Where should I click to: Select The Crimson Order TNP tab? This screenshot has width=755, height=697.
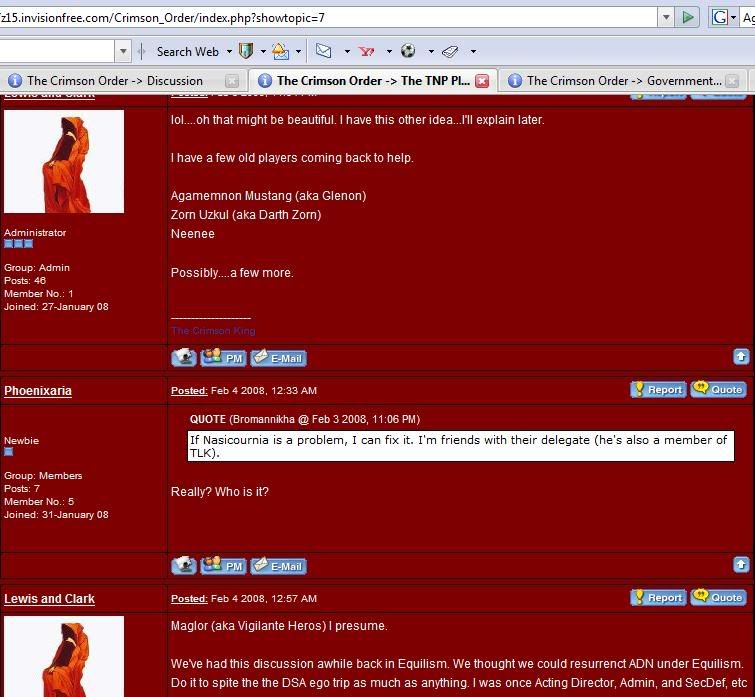pos(373,81)
